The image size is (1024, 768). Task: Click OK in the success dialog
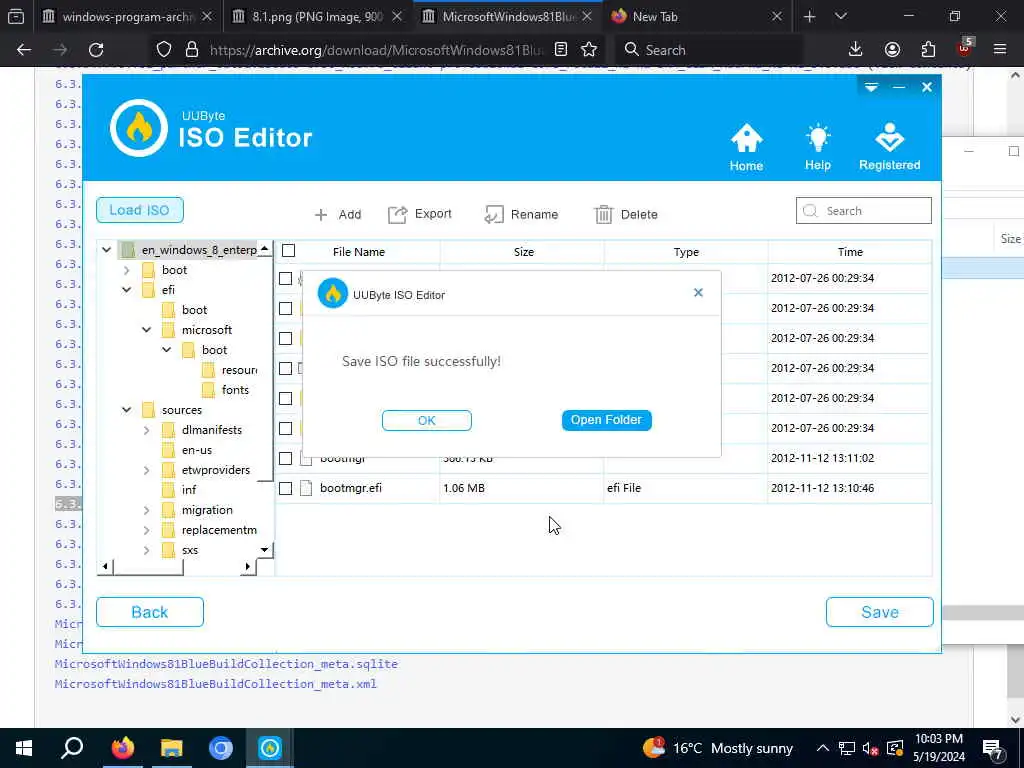426,421
